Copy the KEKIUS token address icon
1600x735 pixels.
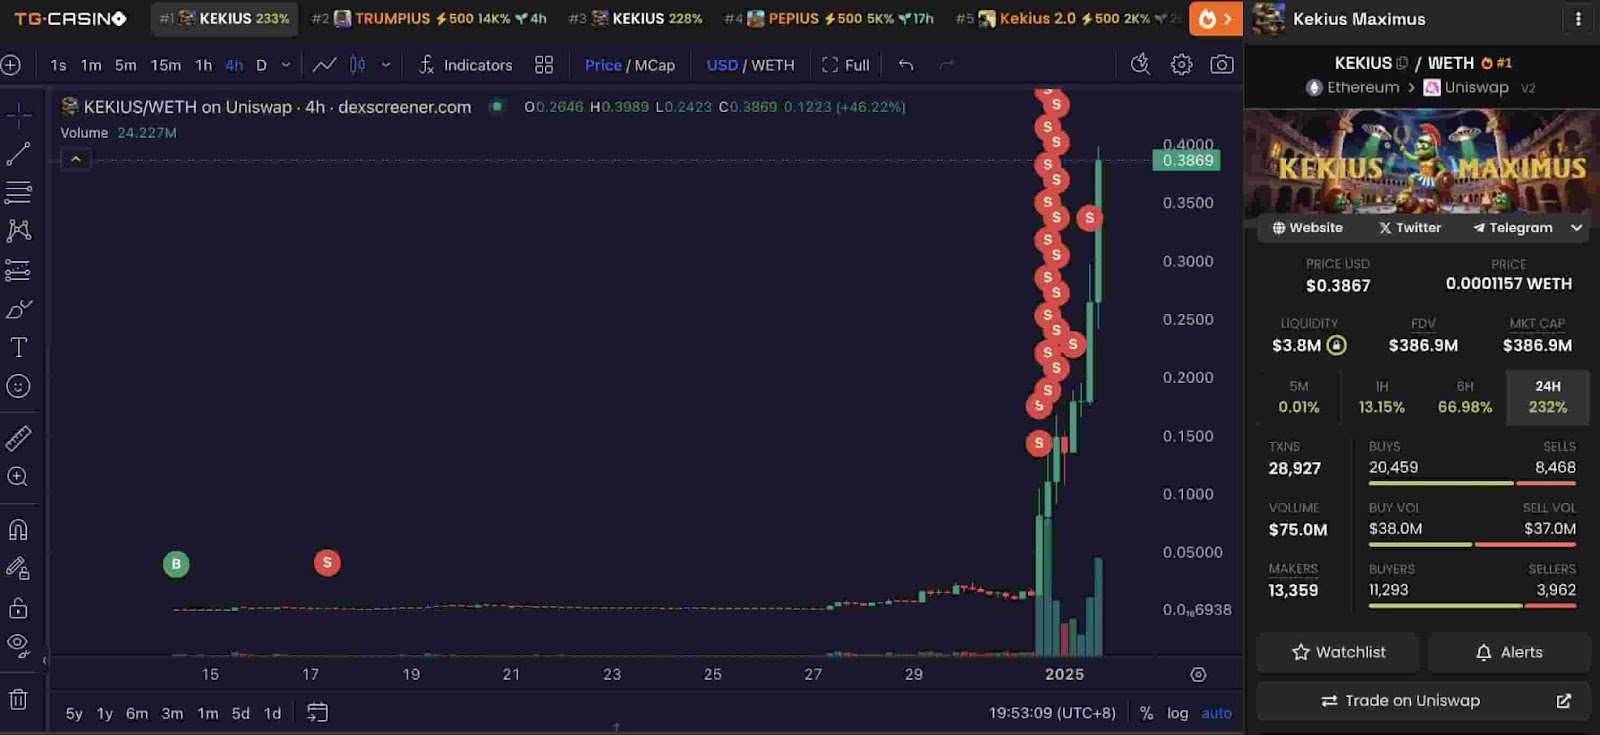click(1402, 63)
